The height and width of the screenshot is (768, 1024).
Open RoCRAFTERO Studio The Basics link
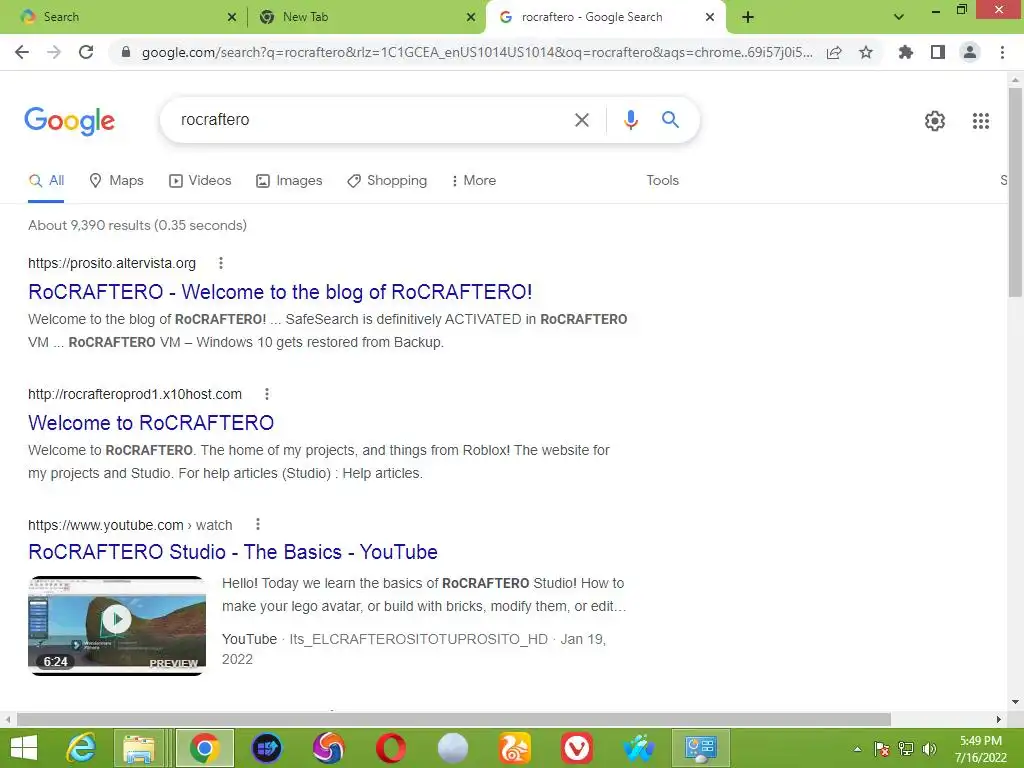click(232, 552)
